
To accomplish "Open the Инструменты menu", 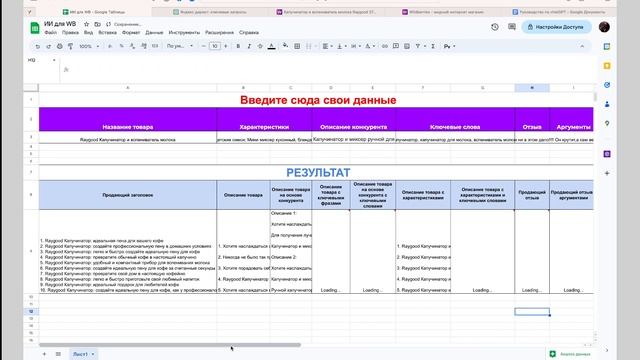I will point(184,32).
